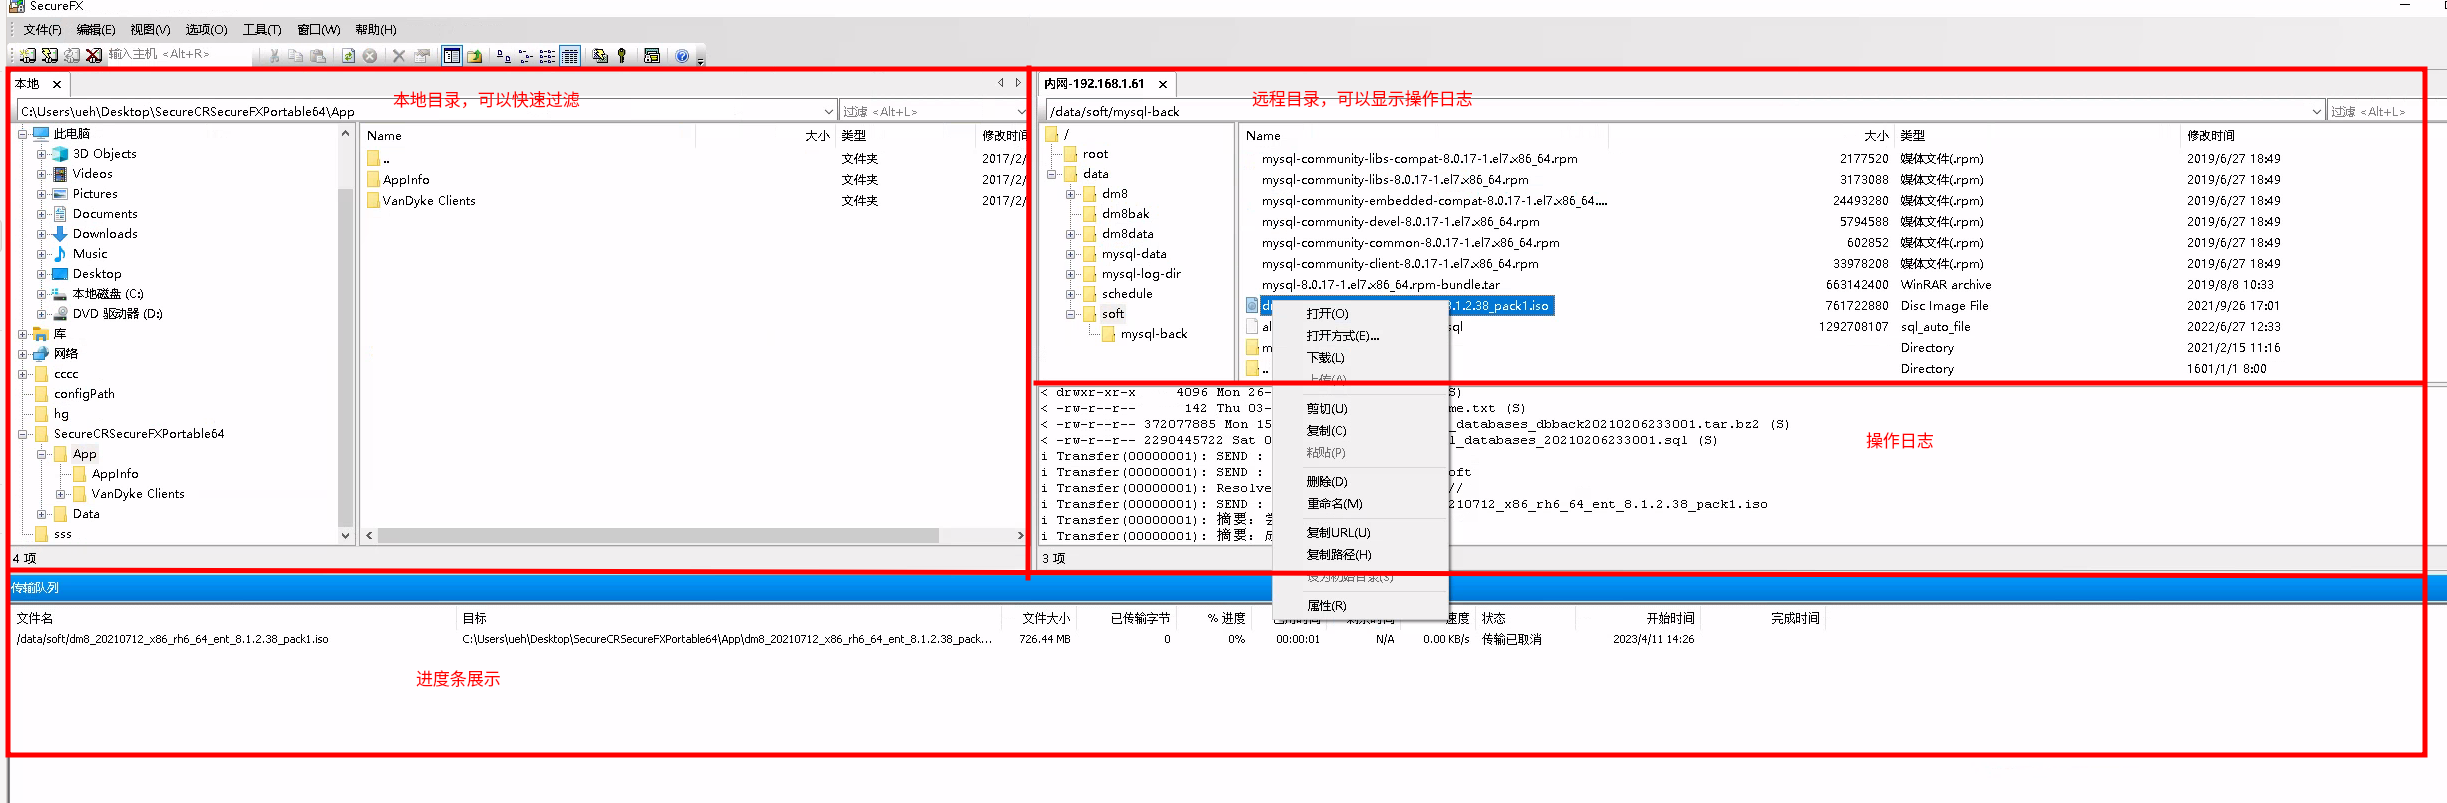
Task: Click the Synchronize browsing toolbar icon
Action: 600,56
